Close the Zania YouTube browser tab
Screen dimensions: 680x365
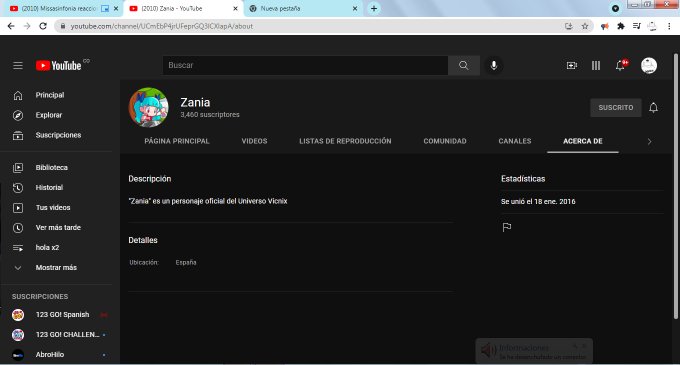235,8
